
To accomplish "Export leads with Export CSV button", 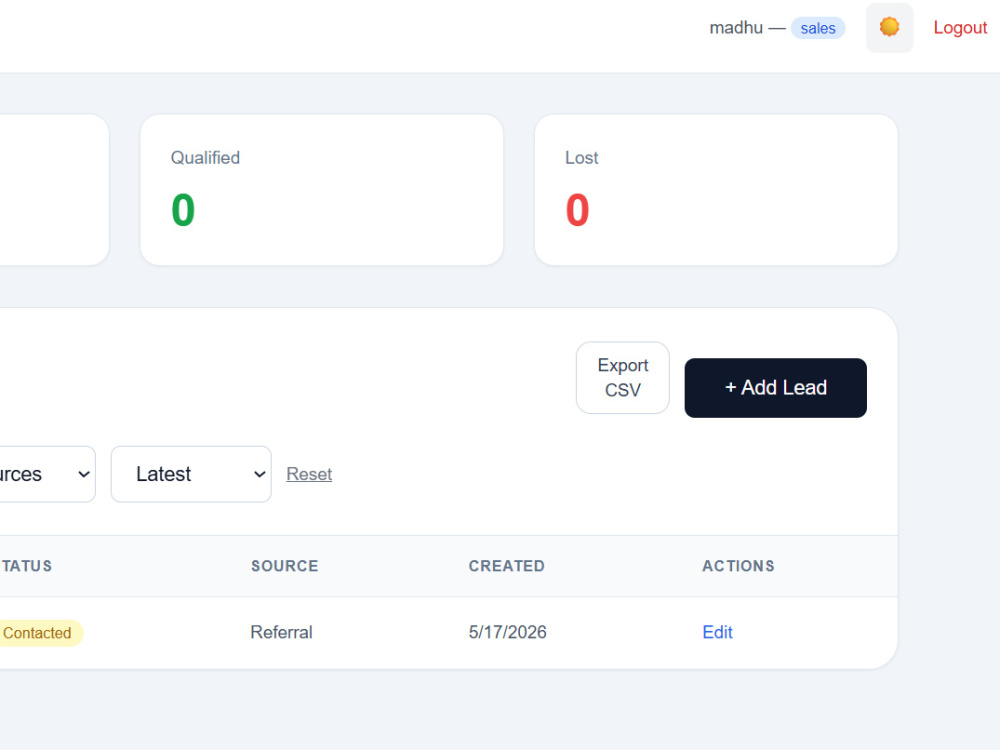I will (x=622, y=378).
